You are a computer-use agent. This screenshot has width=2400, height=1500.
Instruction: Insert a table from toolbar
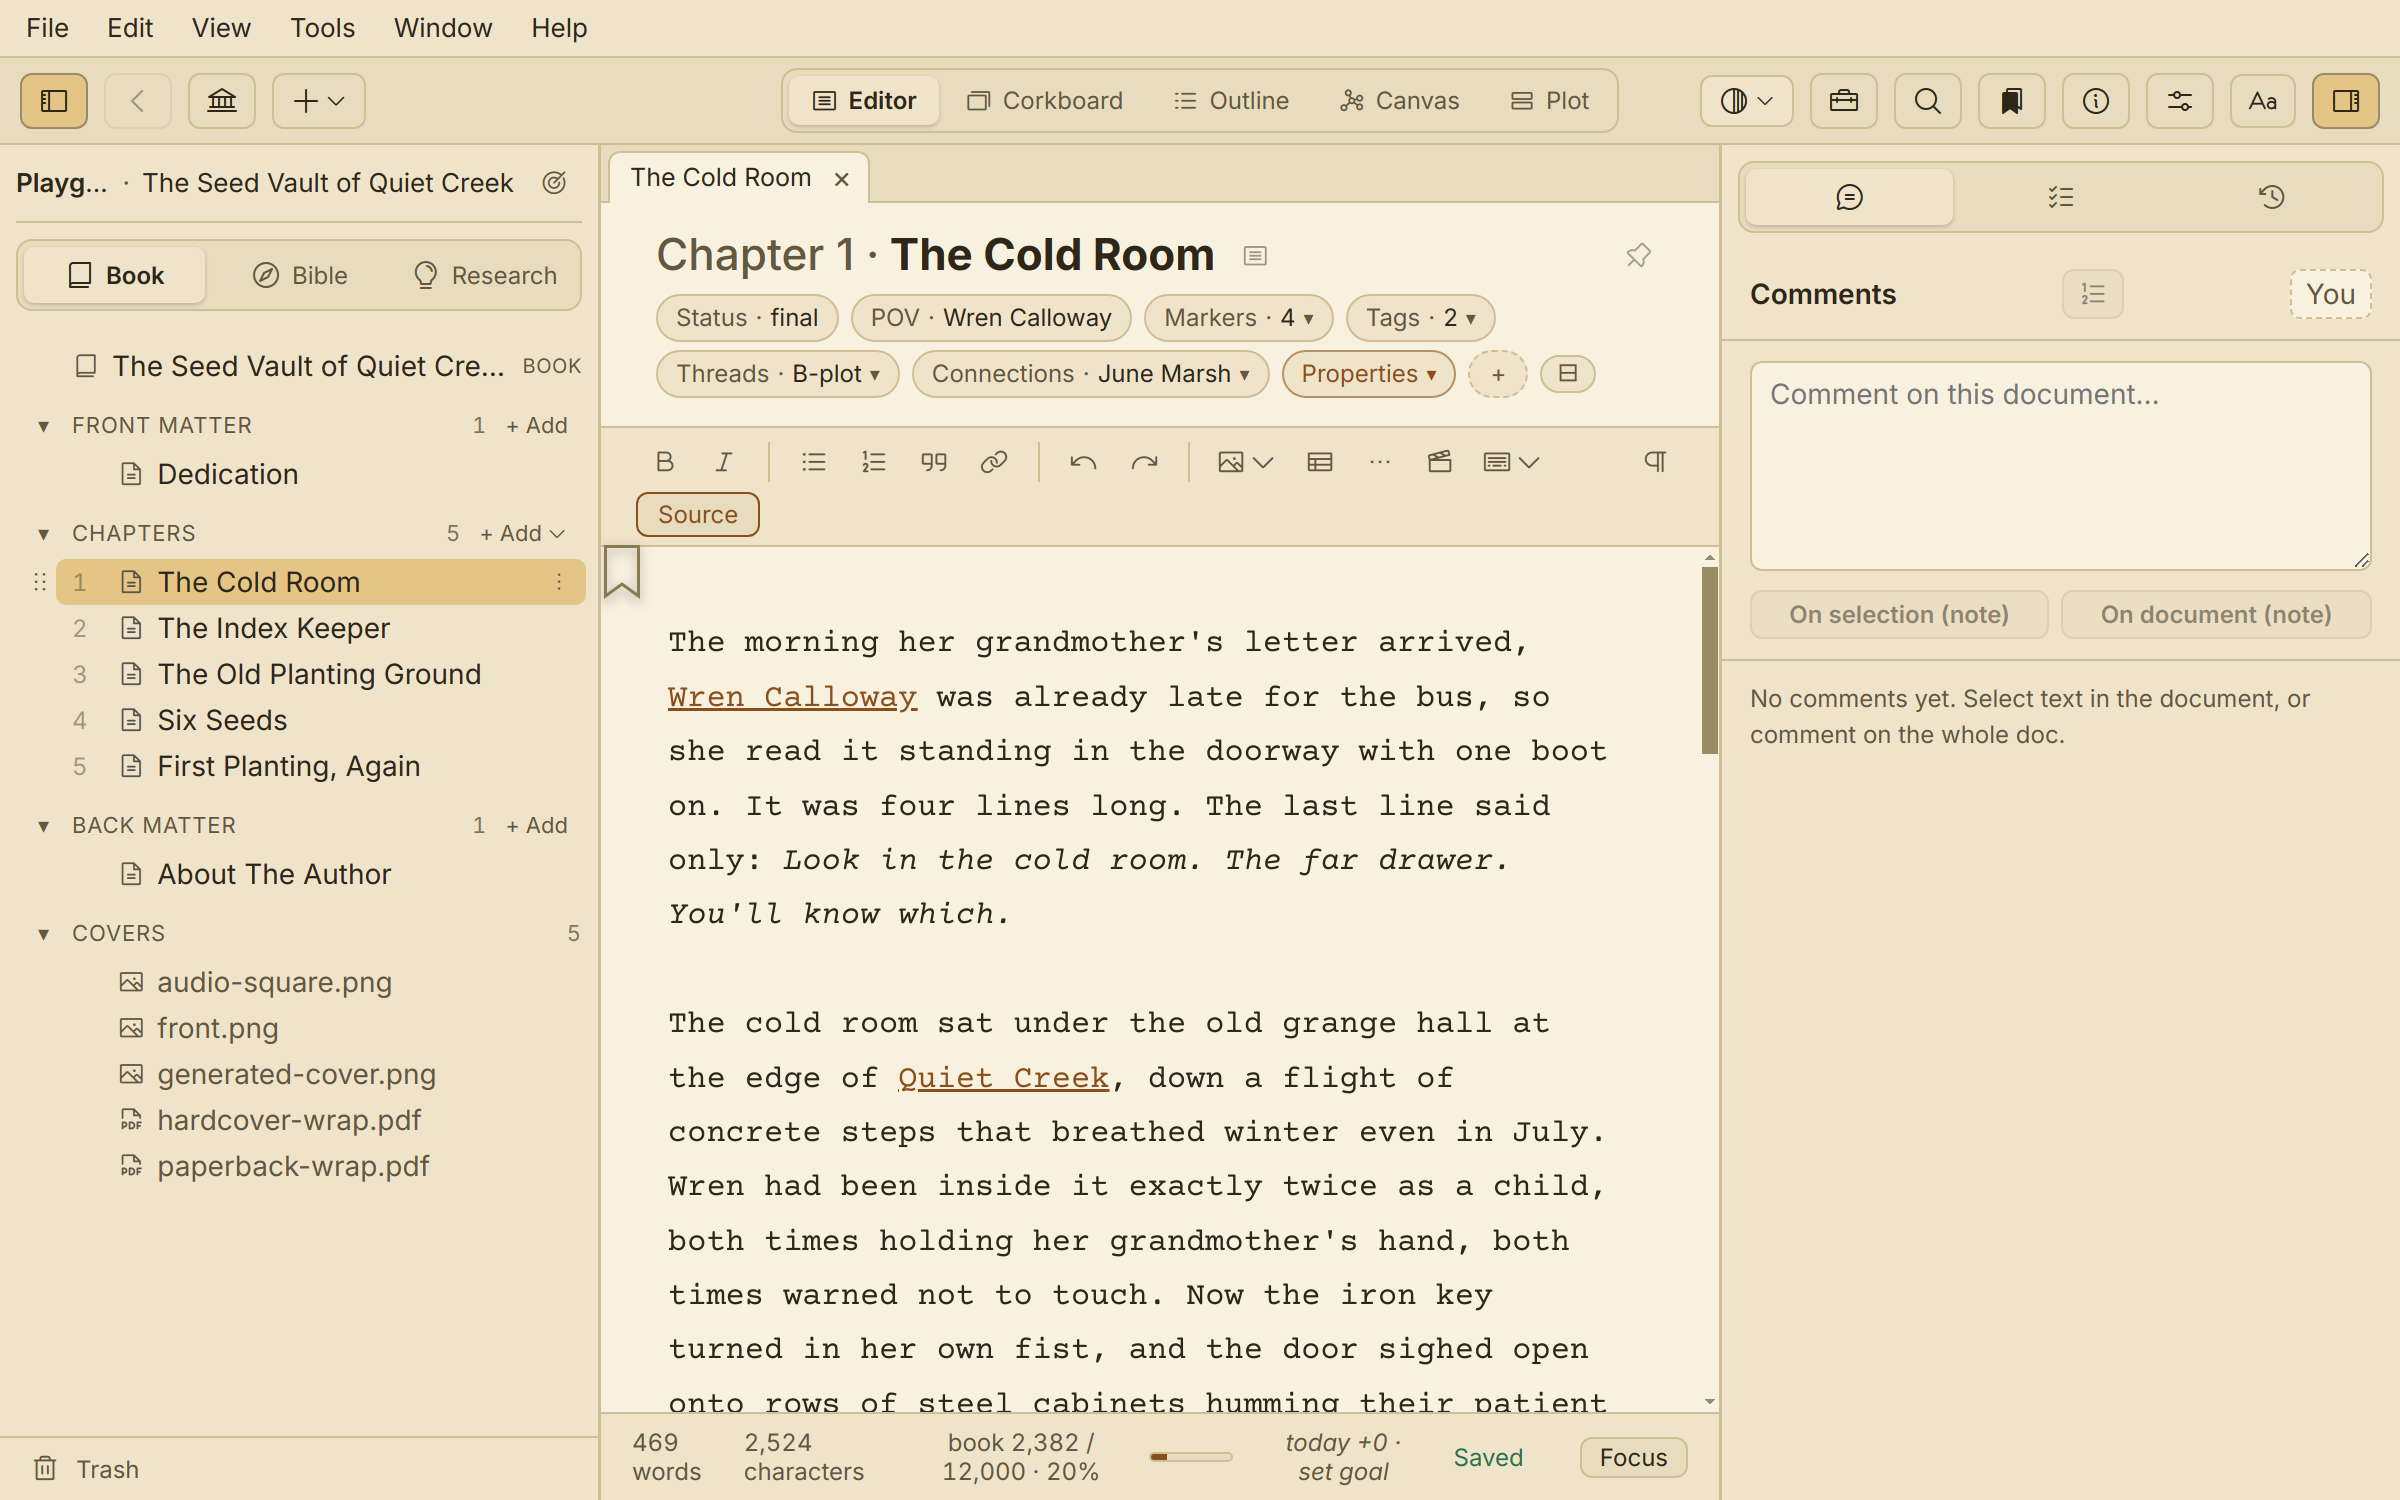[1319, 462]
